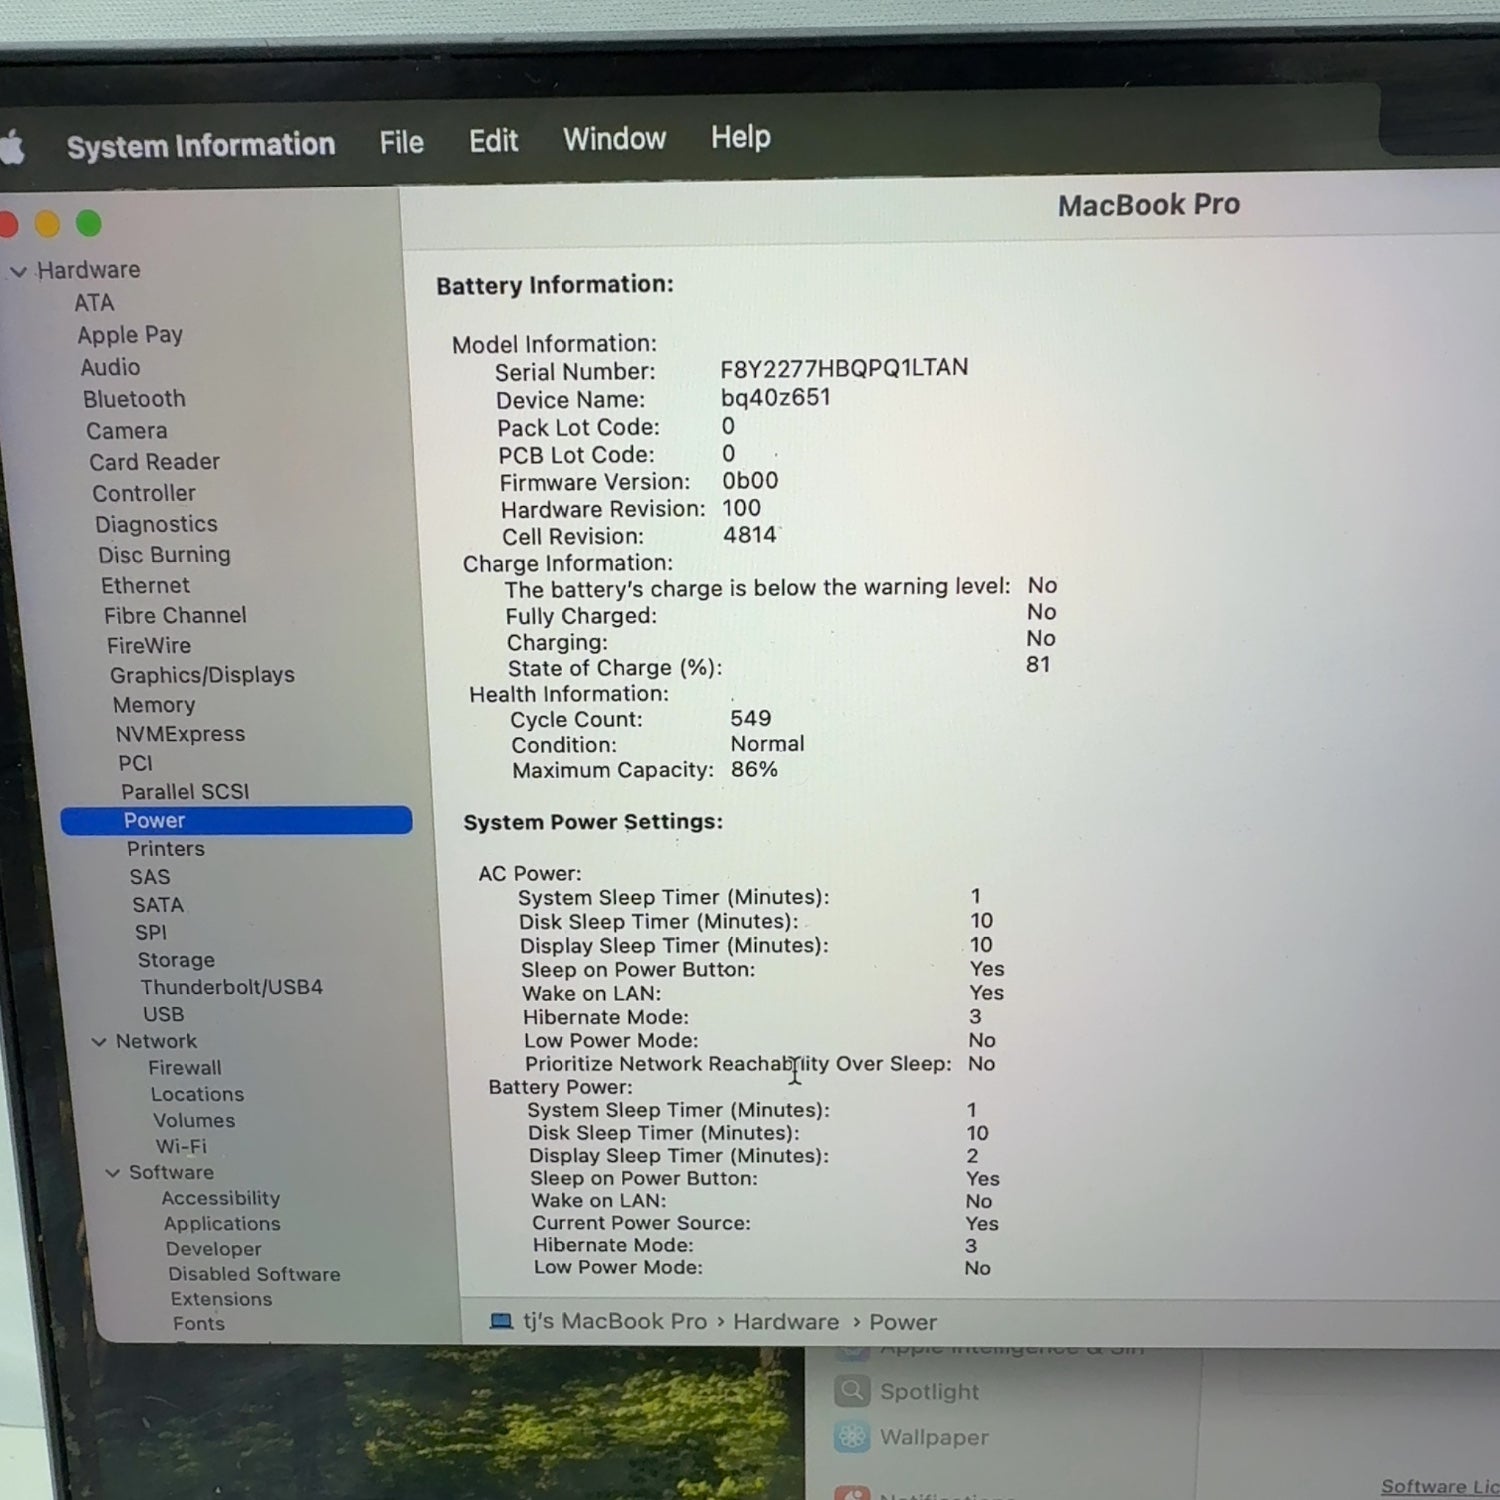1500x1500 pixels.
Task: Select Diagnostics in the sidebar
Action: click(156, 524)
